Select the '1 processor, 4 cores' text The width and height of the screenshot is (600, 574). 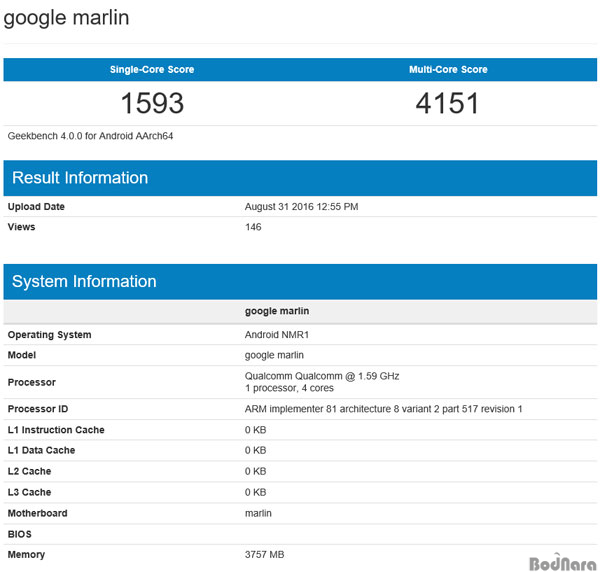pos(289,388)
